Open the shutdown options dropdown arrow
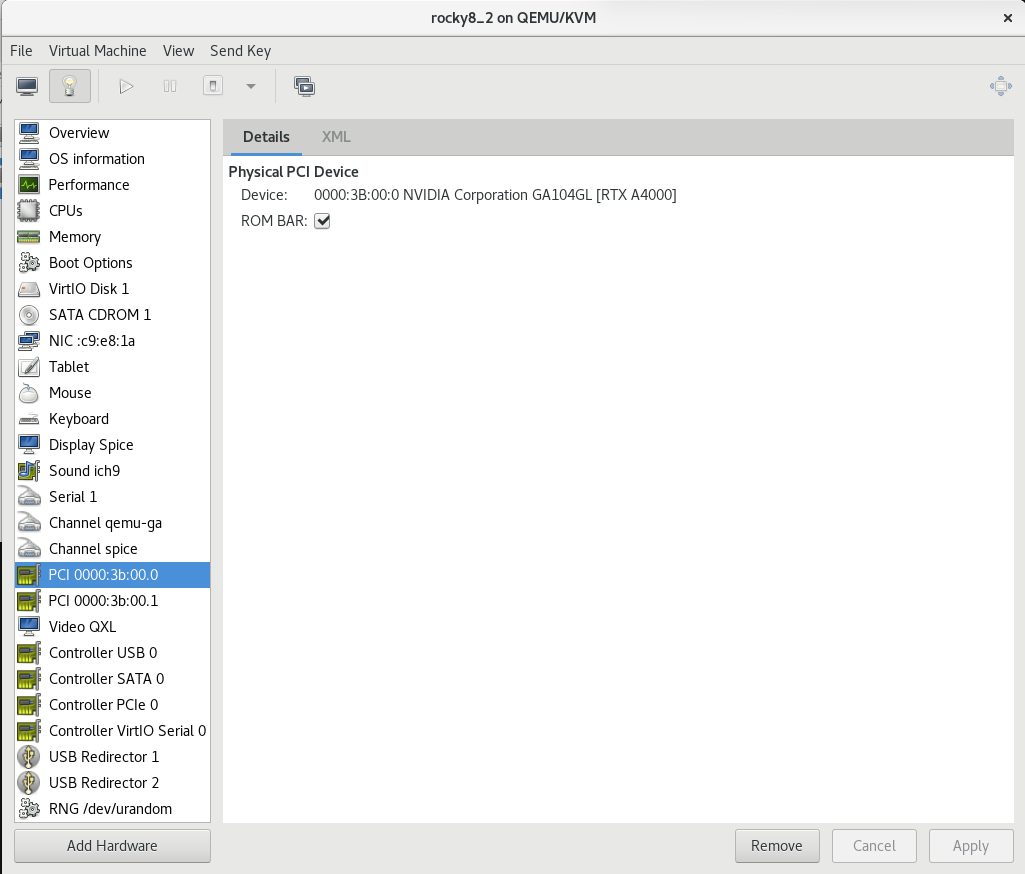Viewport: 1025px width, 874px height. click(x=250, y=86)
